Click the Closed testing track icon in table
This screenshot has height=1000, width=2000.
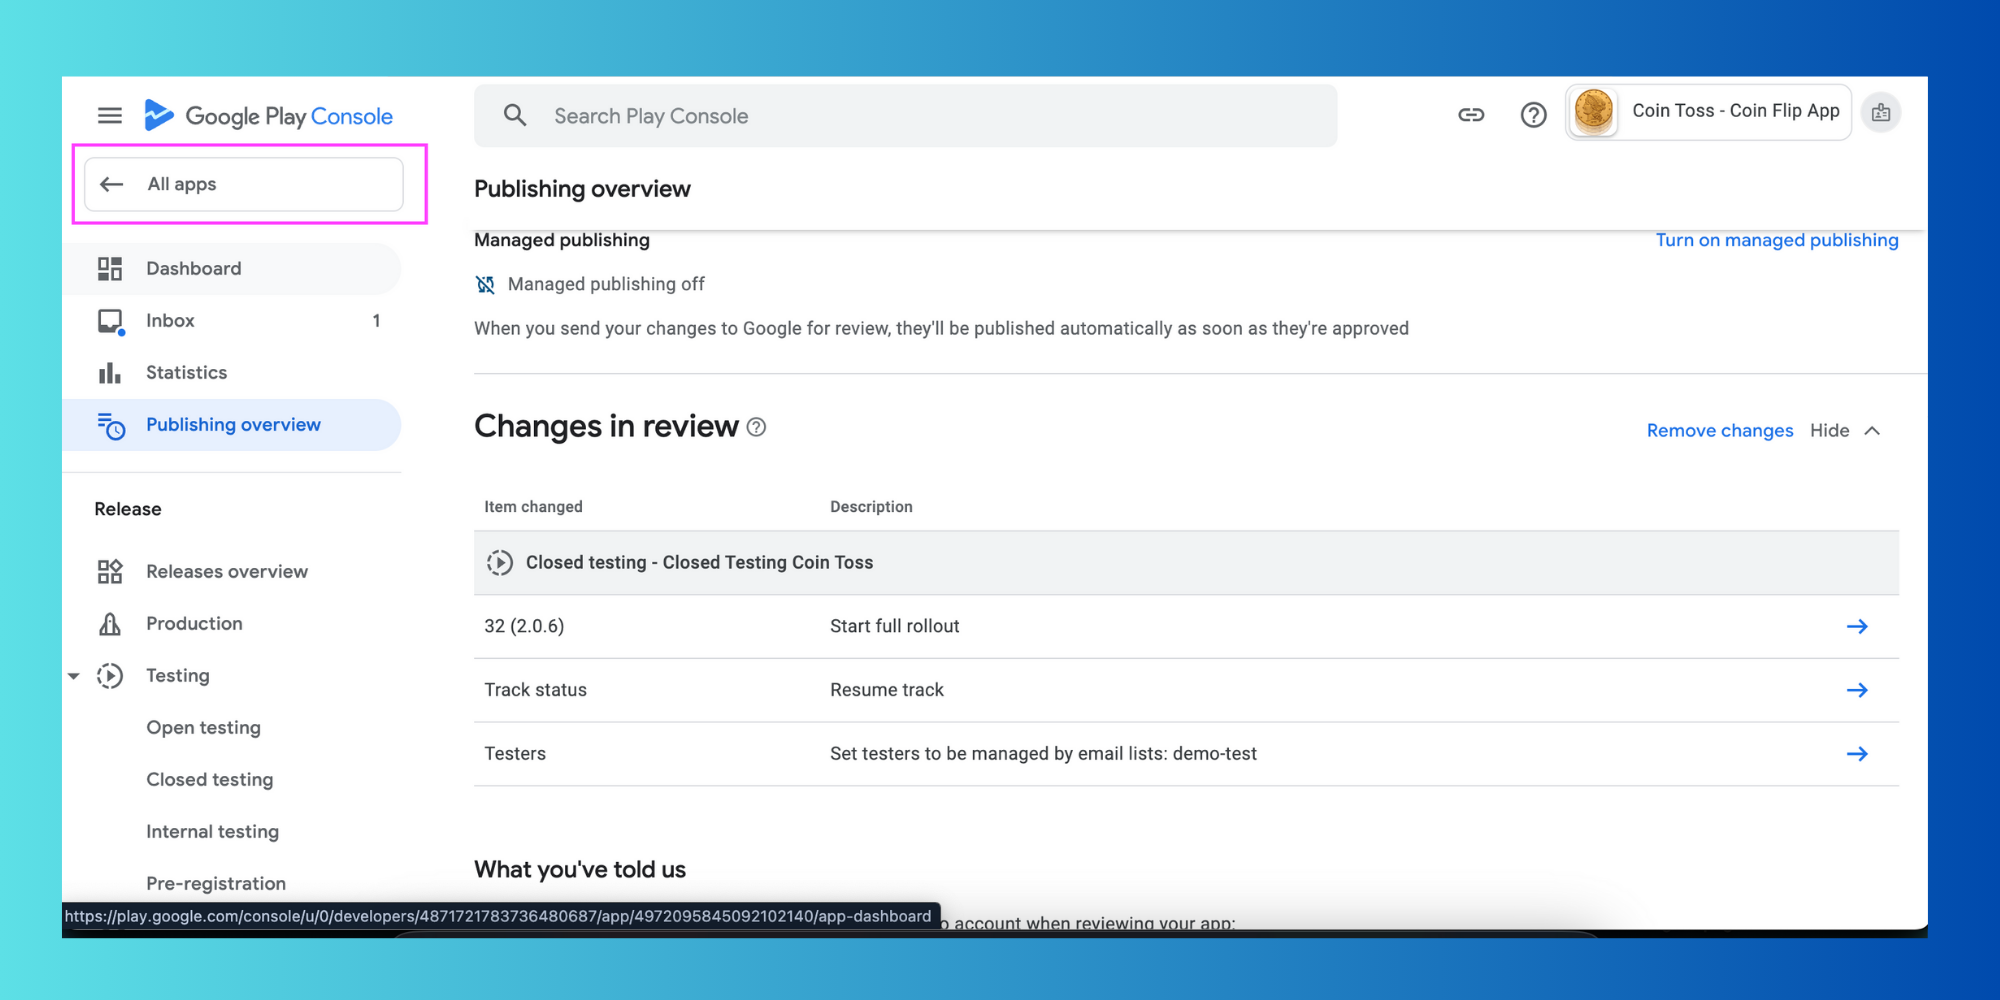pyautogui.click(x=499, y=563)
